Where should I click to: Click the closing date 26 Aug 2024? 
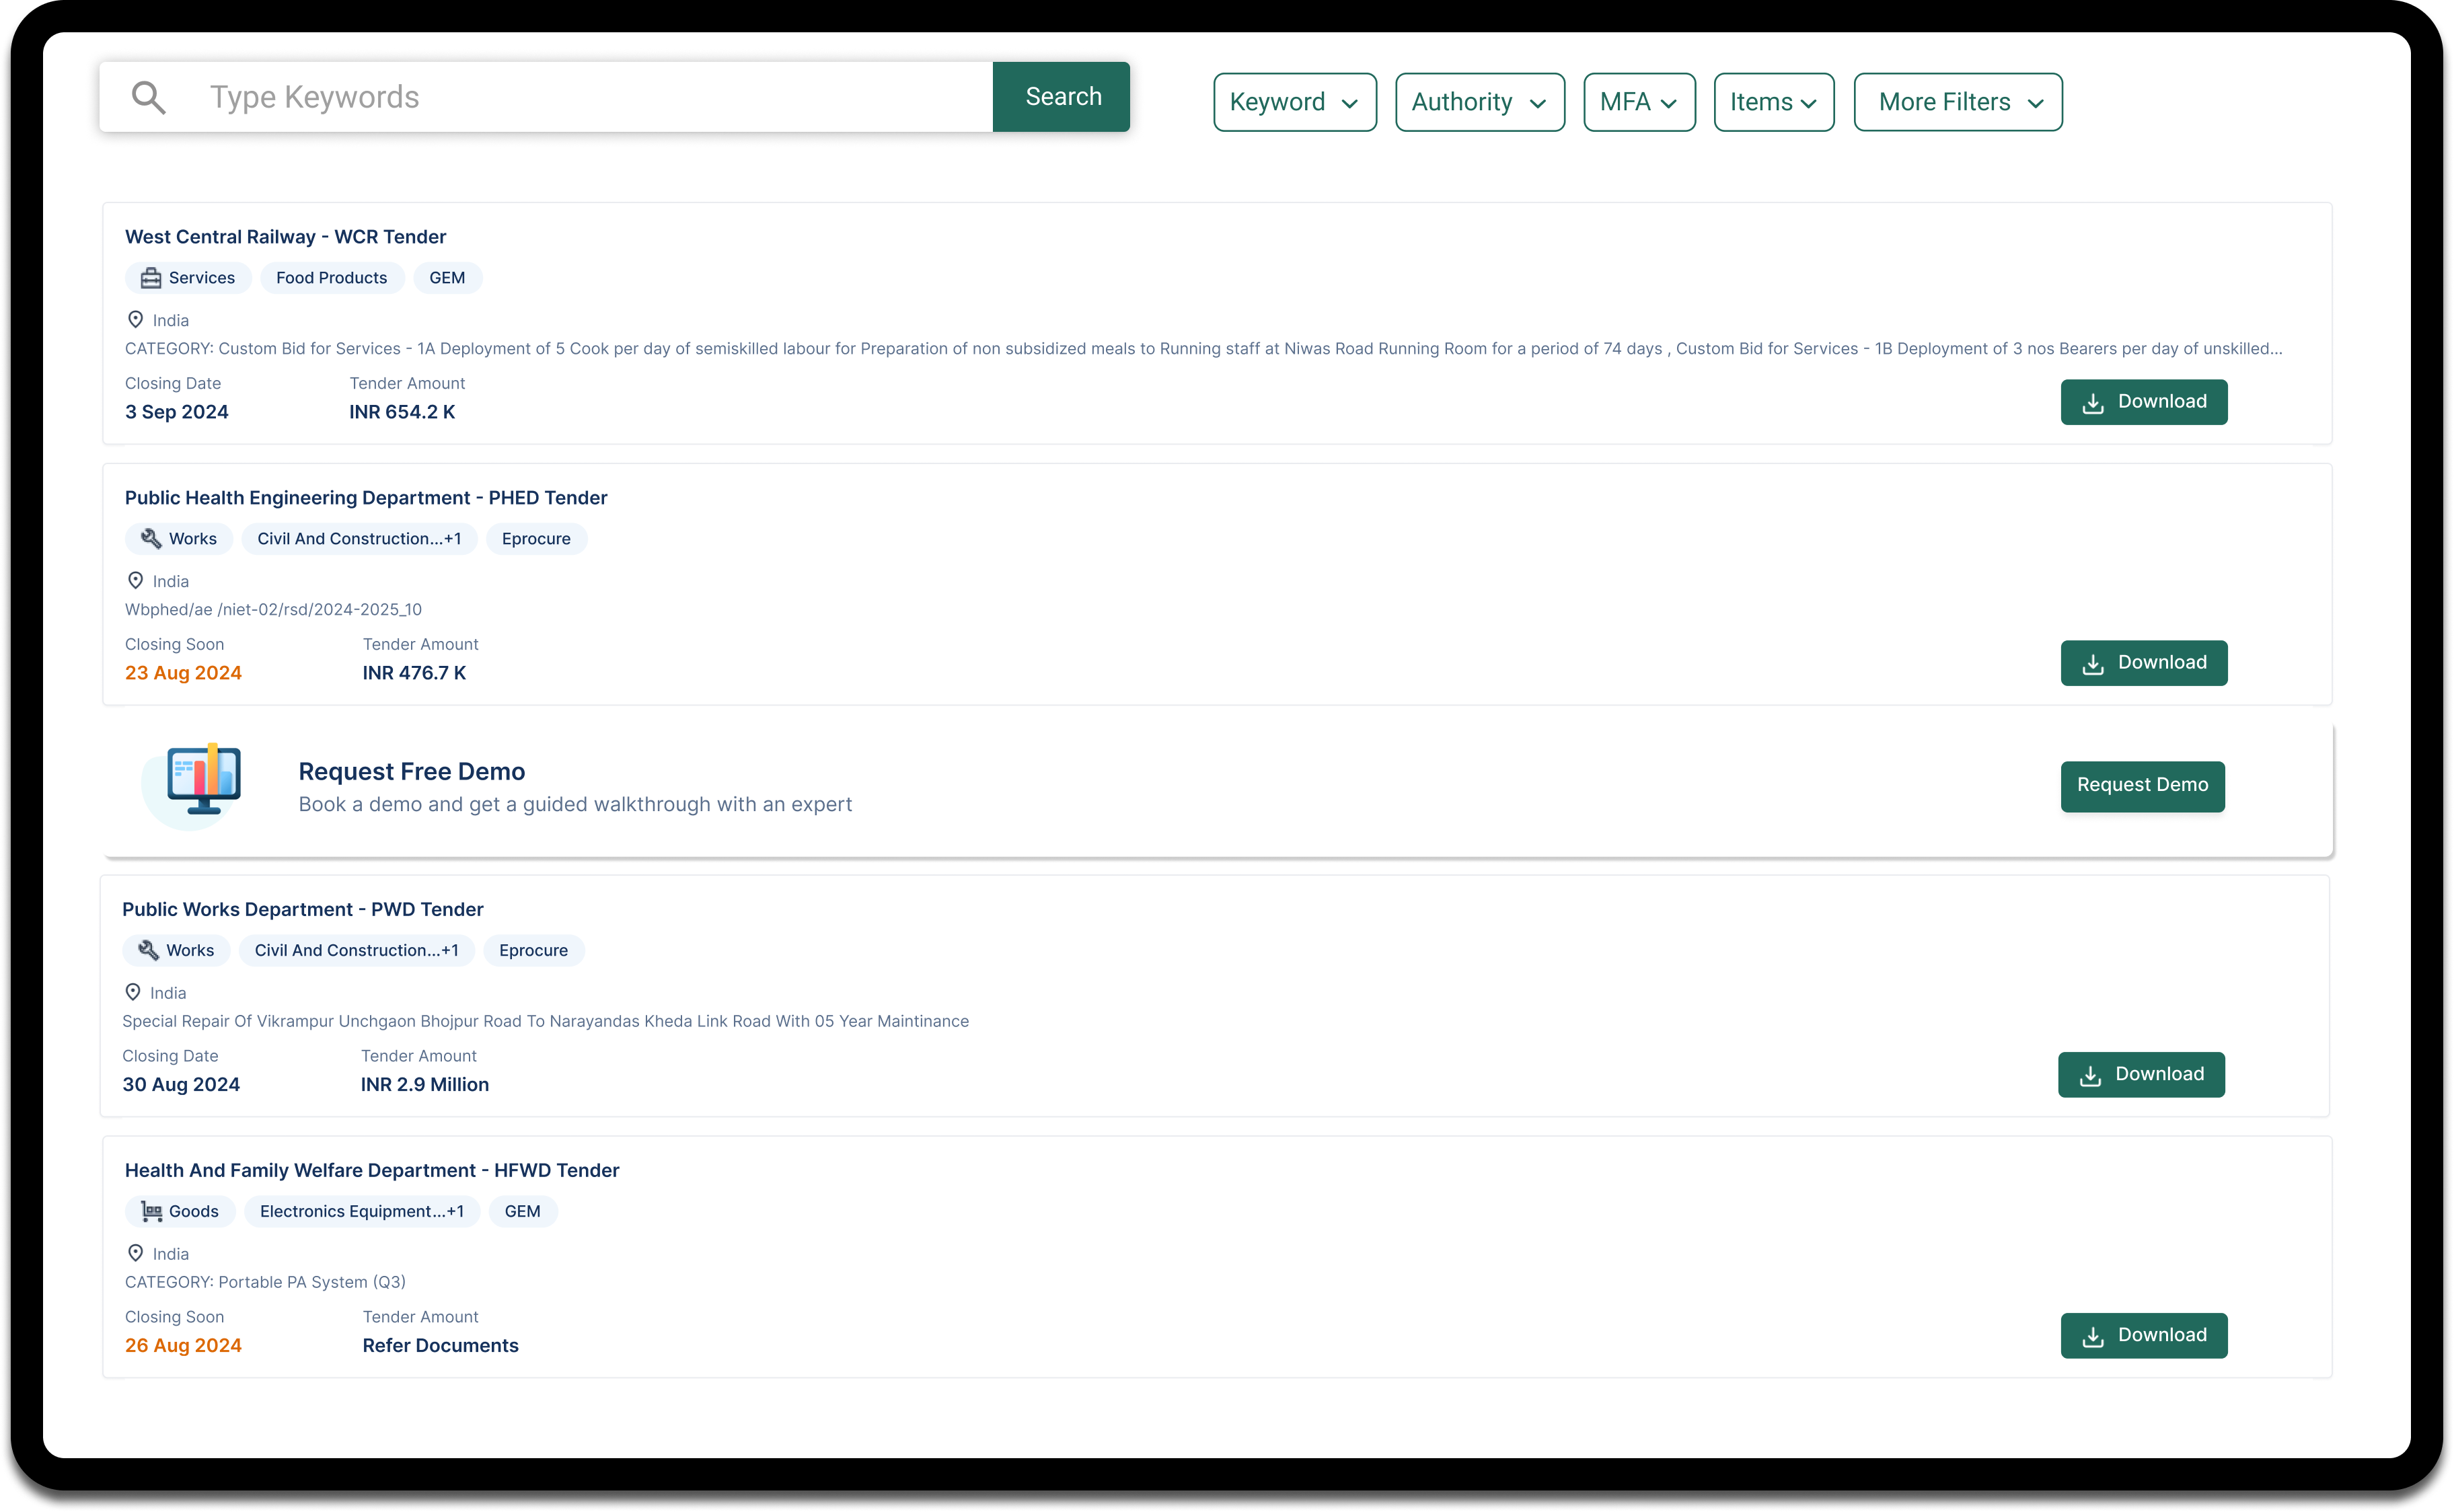click(x=183, y=1346)
